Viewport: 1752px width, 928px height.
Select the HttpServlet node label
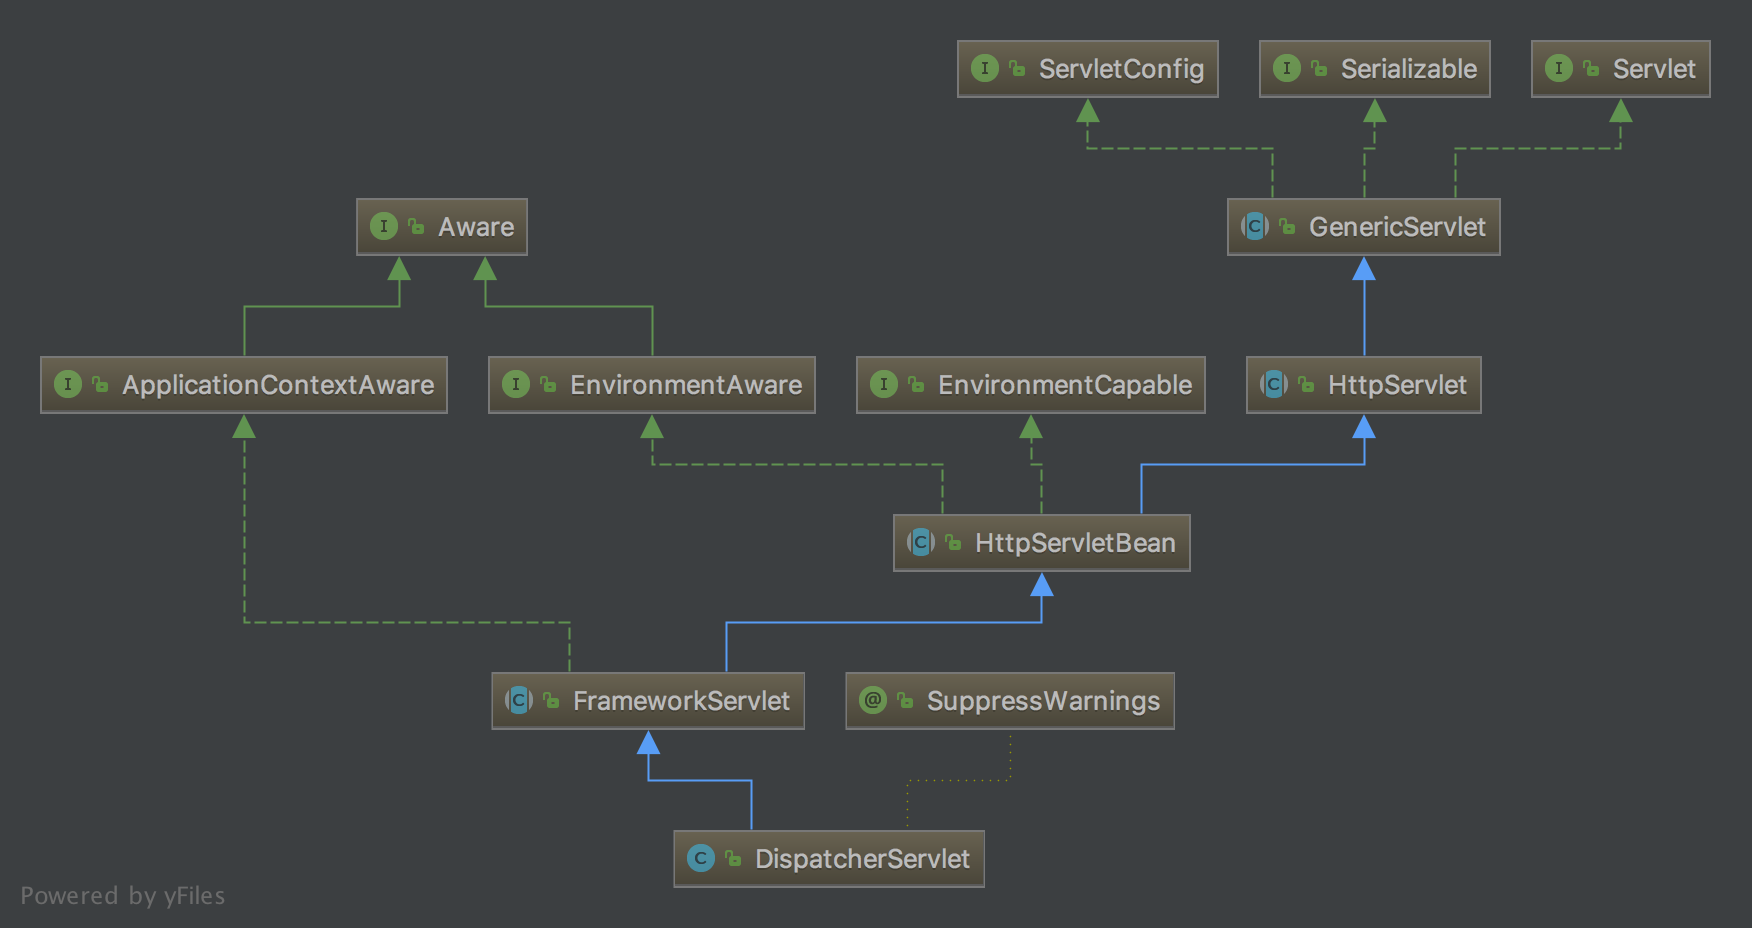pyautogui.click(x=1397, y=385)
